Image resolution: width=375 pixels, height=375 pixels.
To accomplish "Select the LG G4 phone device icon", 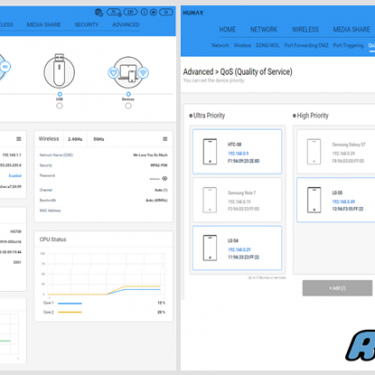I will [x=210, y=248].
